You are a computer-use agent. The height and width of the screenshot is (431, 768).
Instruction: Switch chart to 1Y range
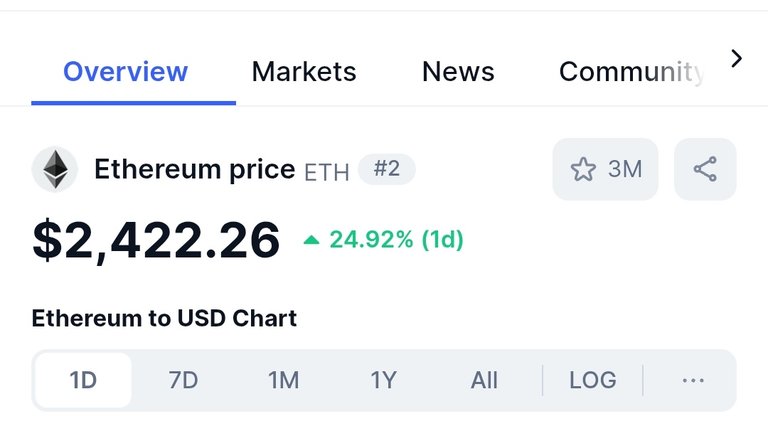click(x=384, y=380)
